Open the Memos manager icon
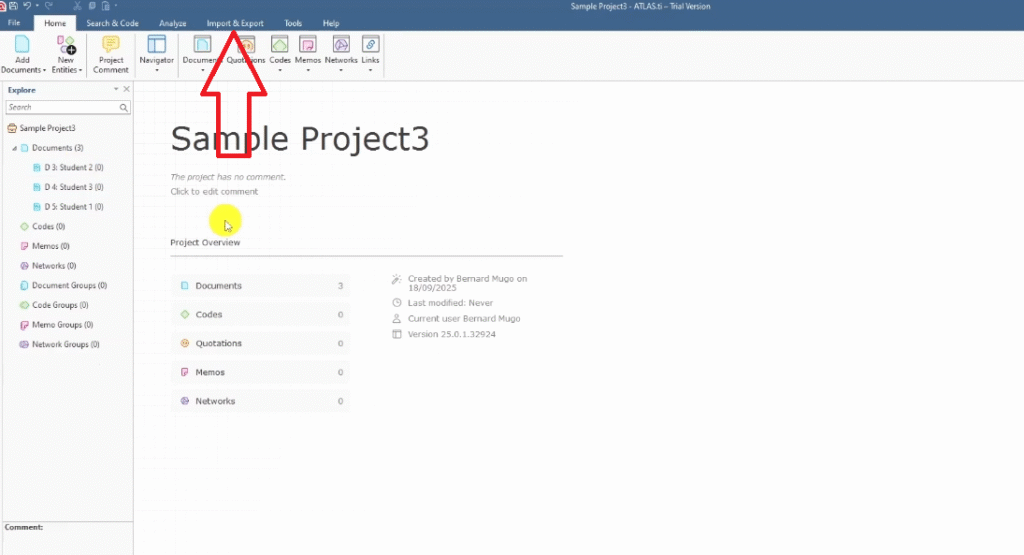Image resolution: width=1024 pixels, height=555 pixels. (308, 45)
